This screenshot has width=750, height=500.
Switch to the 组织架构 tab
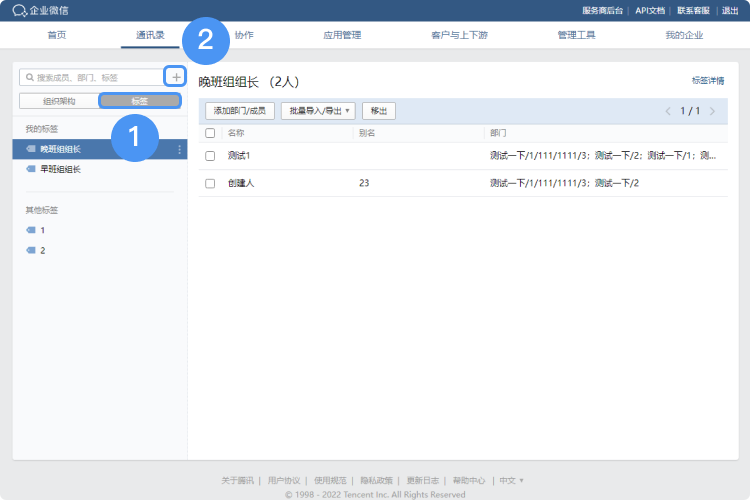tap(58, 101)
